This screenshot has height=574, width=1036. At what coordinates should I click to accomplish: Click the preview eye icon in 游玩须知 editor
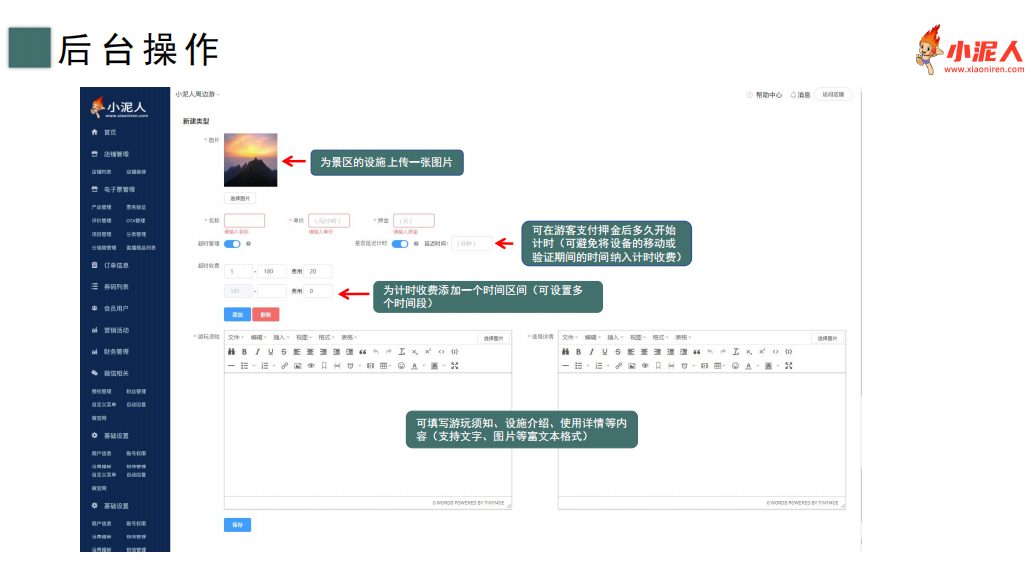pos(311,366)
